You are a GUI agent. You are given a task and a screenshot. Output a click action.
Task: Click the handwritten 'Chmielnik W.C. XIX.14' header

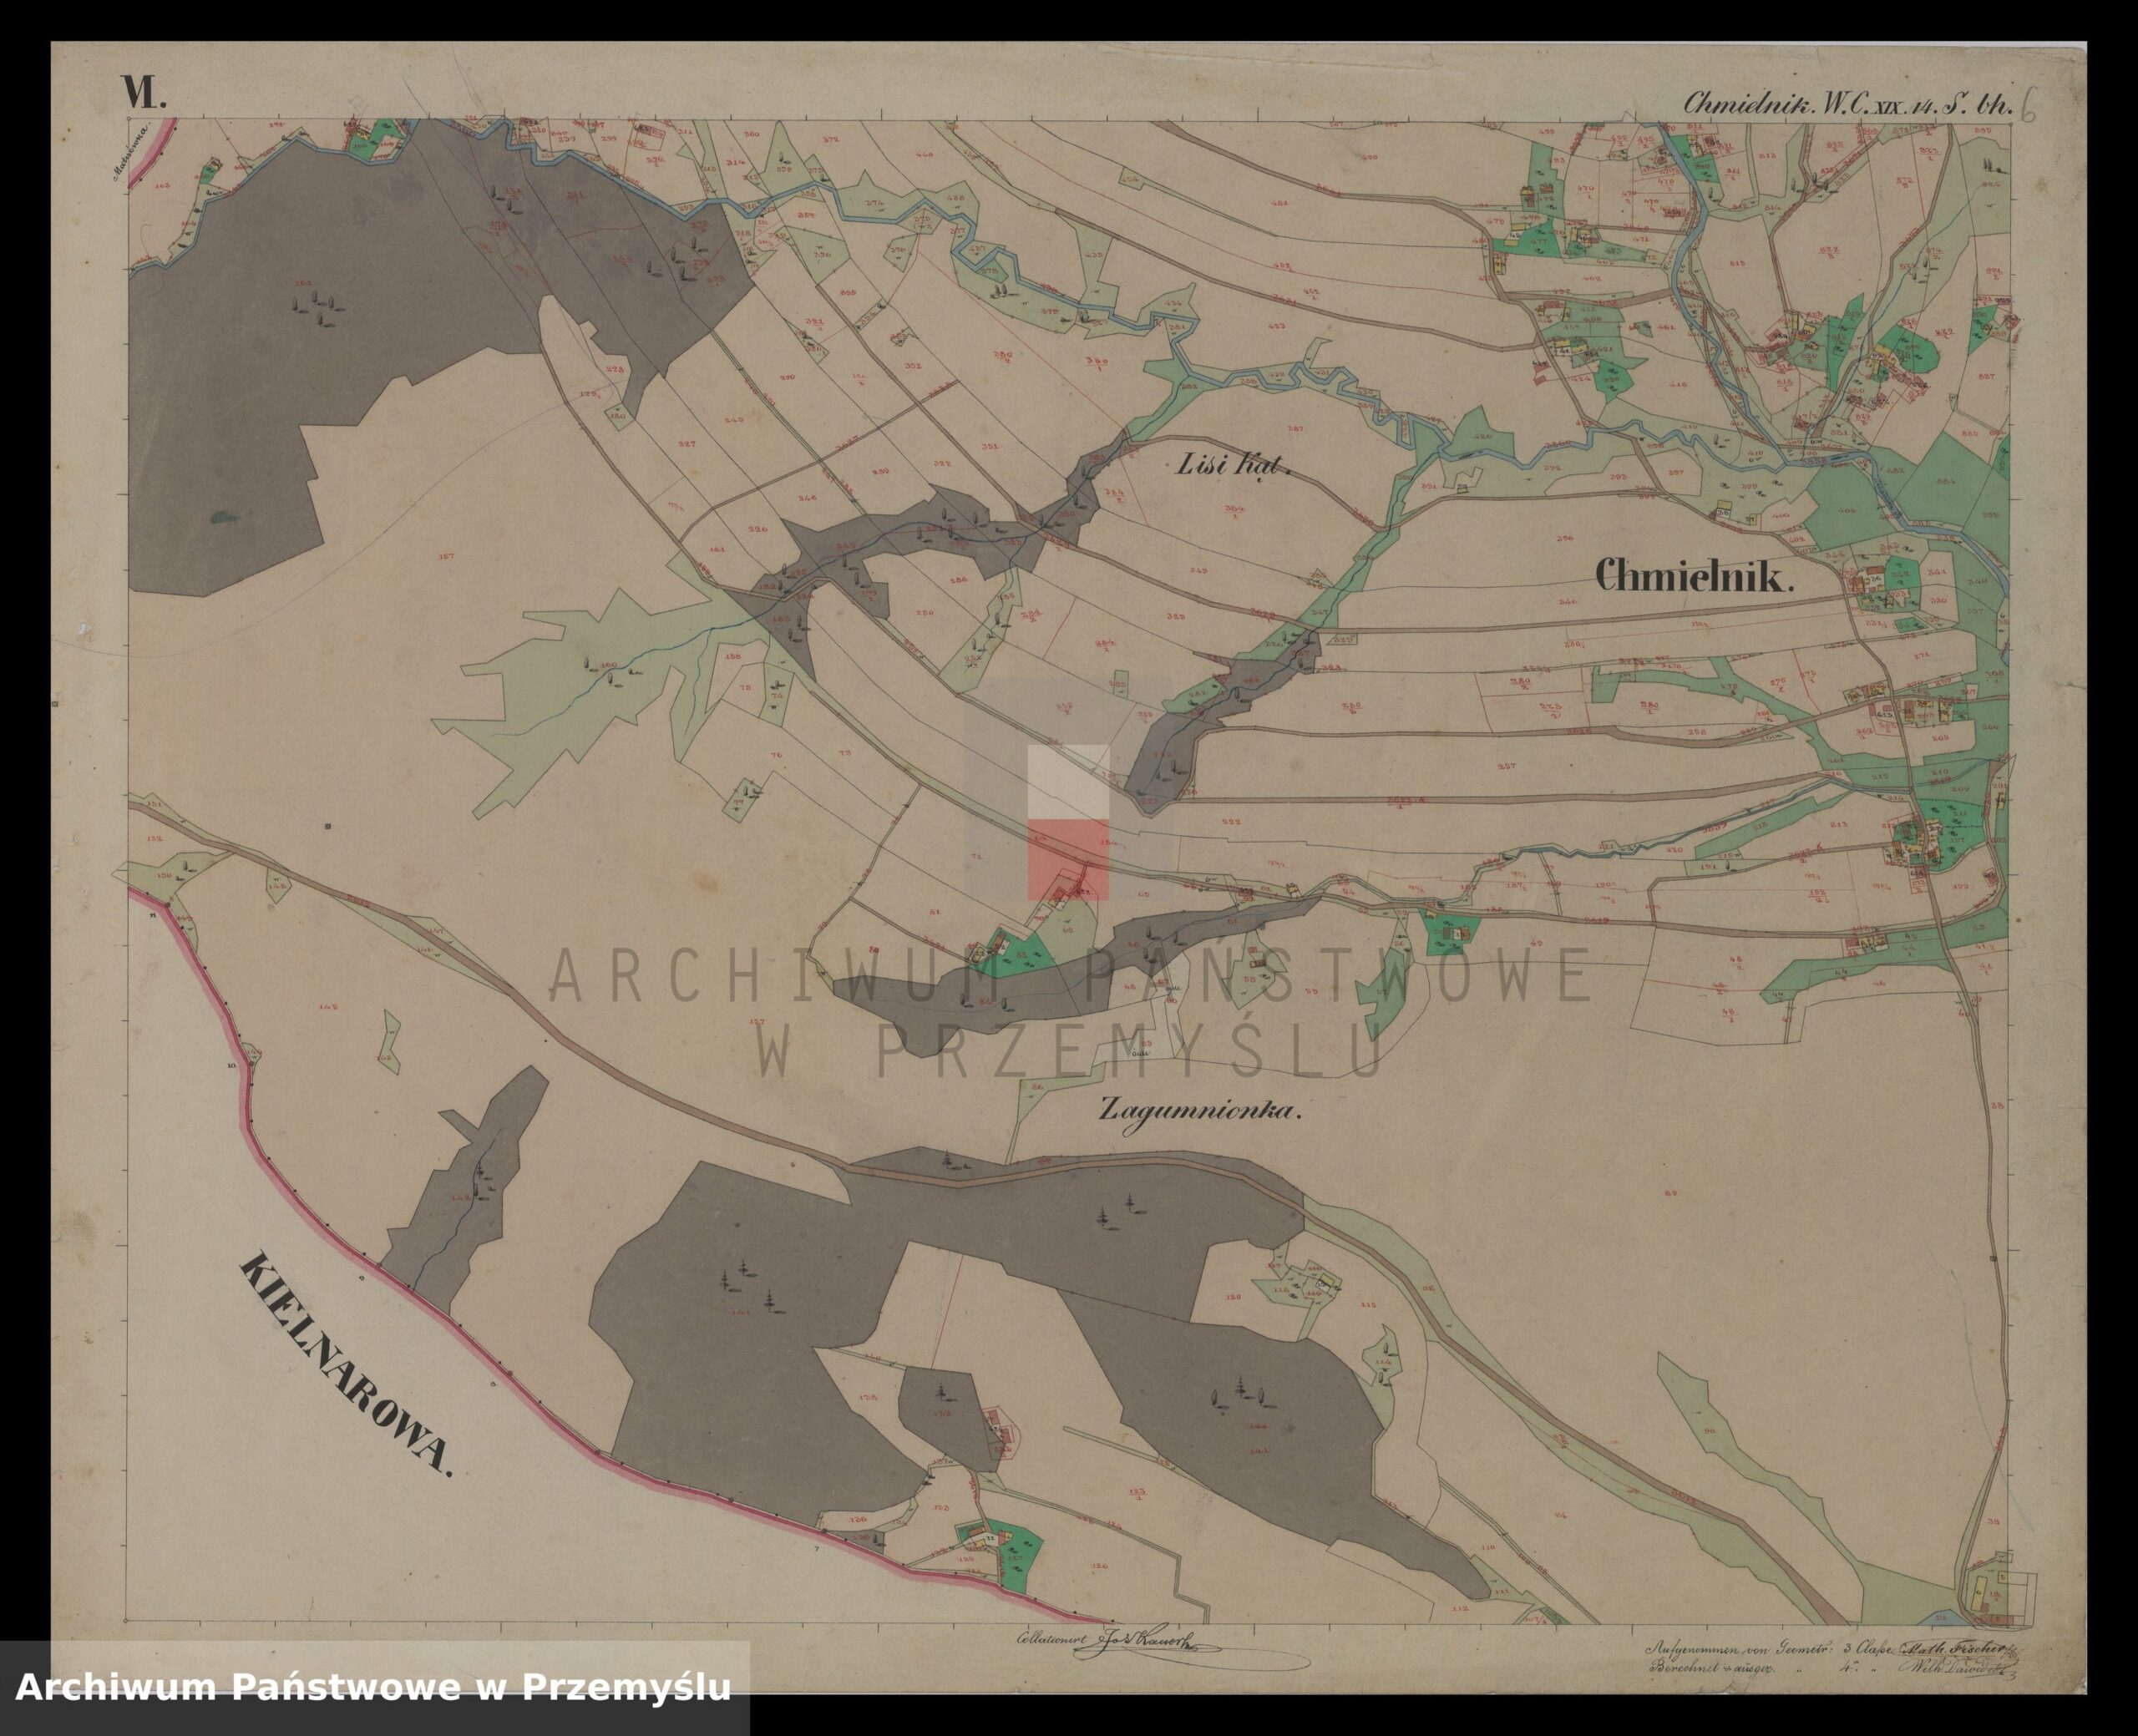[1848, 104]
